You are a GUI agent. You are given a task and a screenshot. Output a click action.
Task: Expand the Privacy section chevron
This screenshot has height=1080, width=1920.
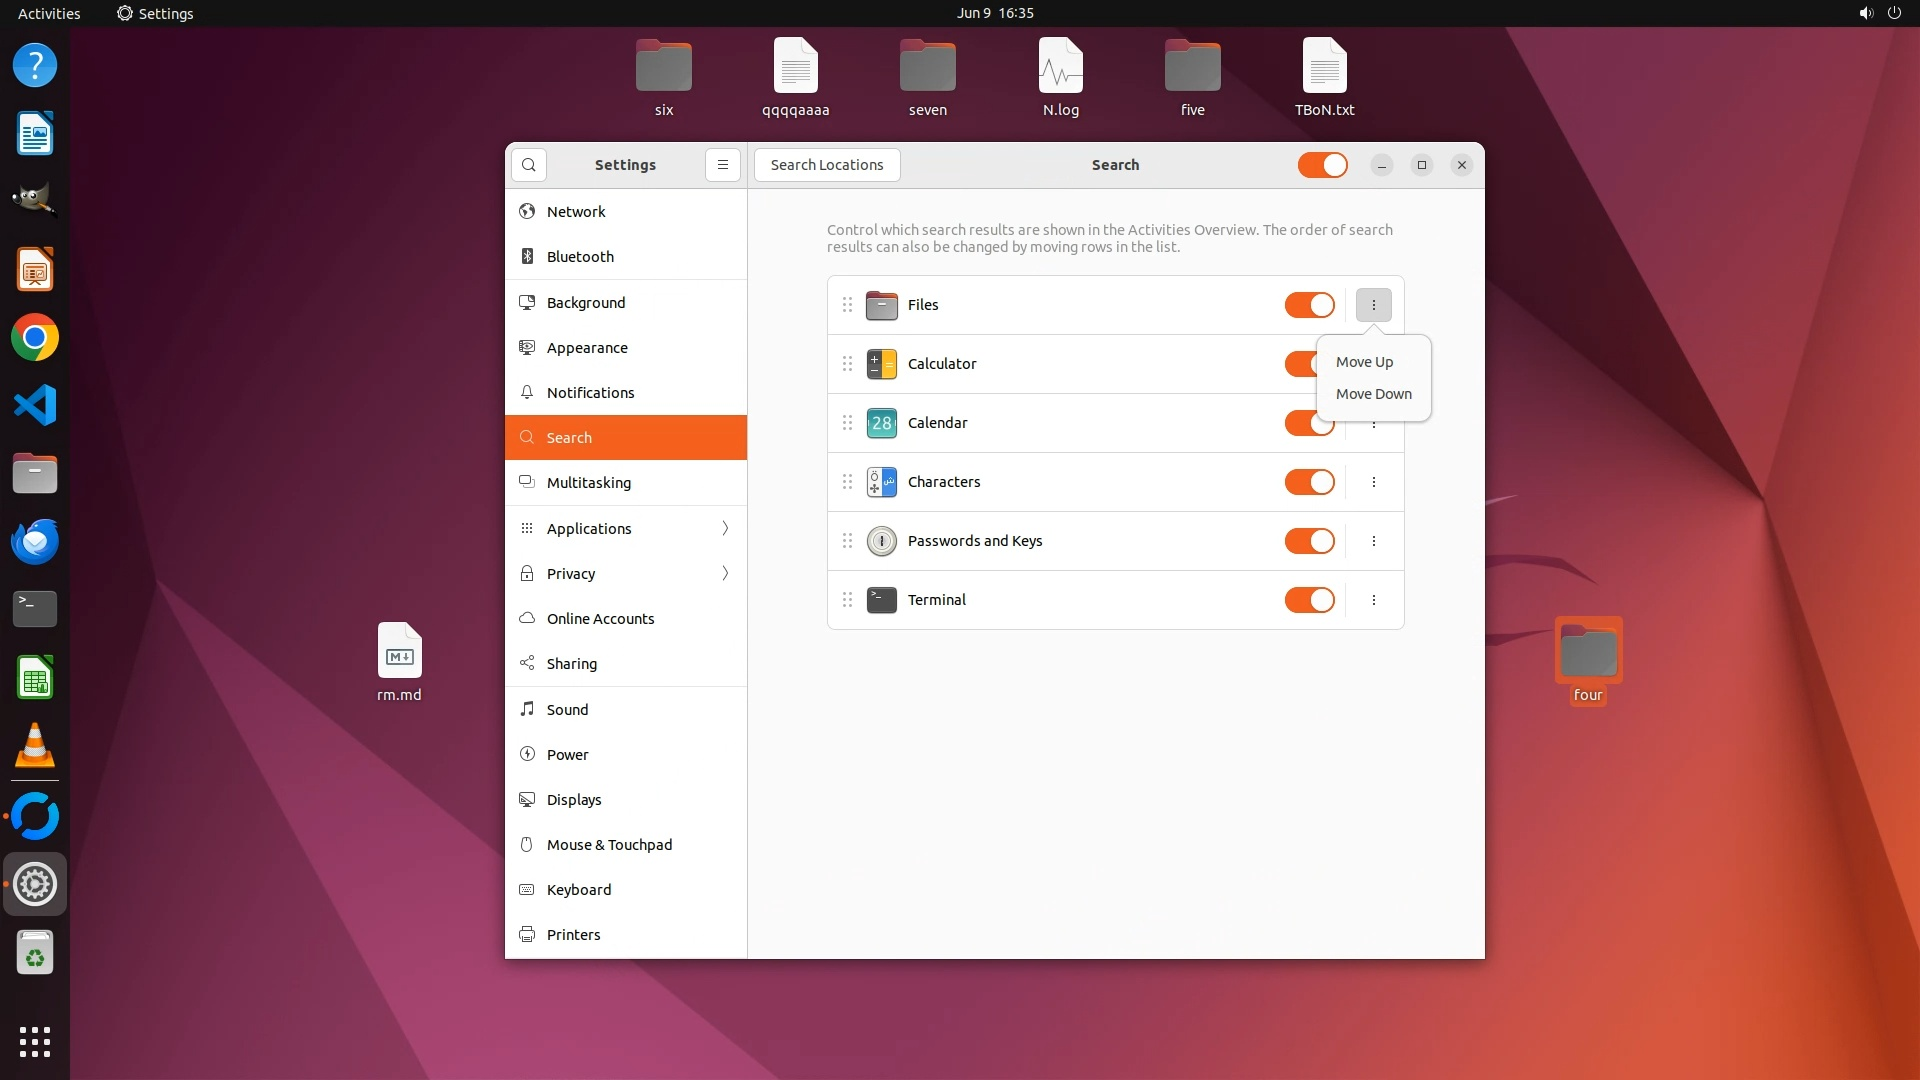coord(725,573)
